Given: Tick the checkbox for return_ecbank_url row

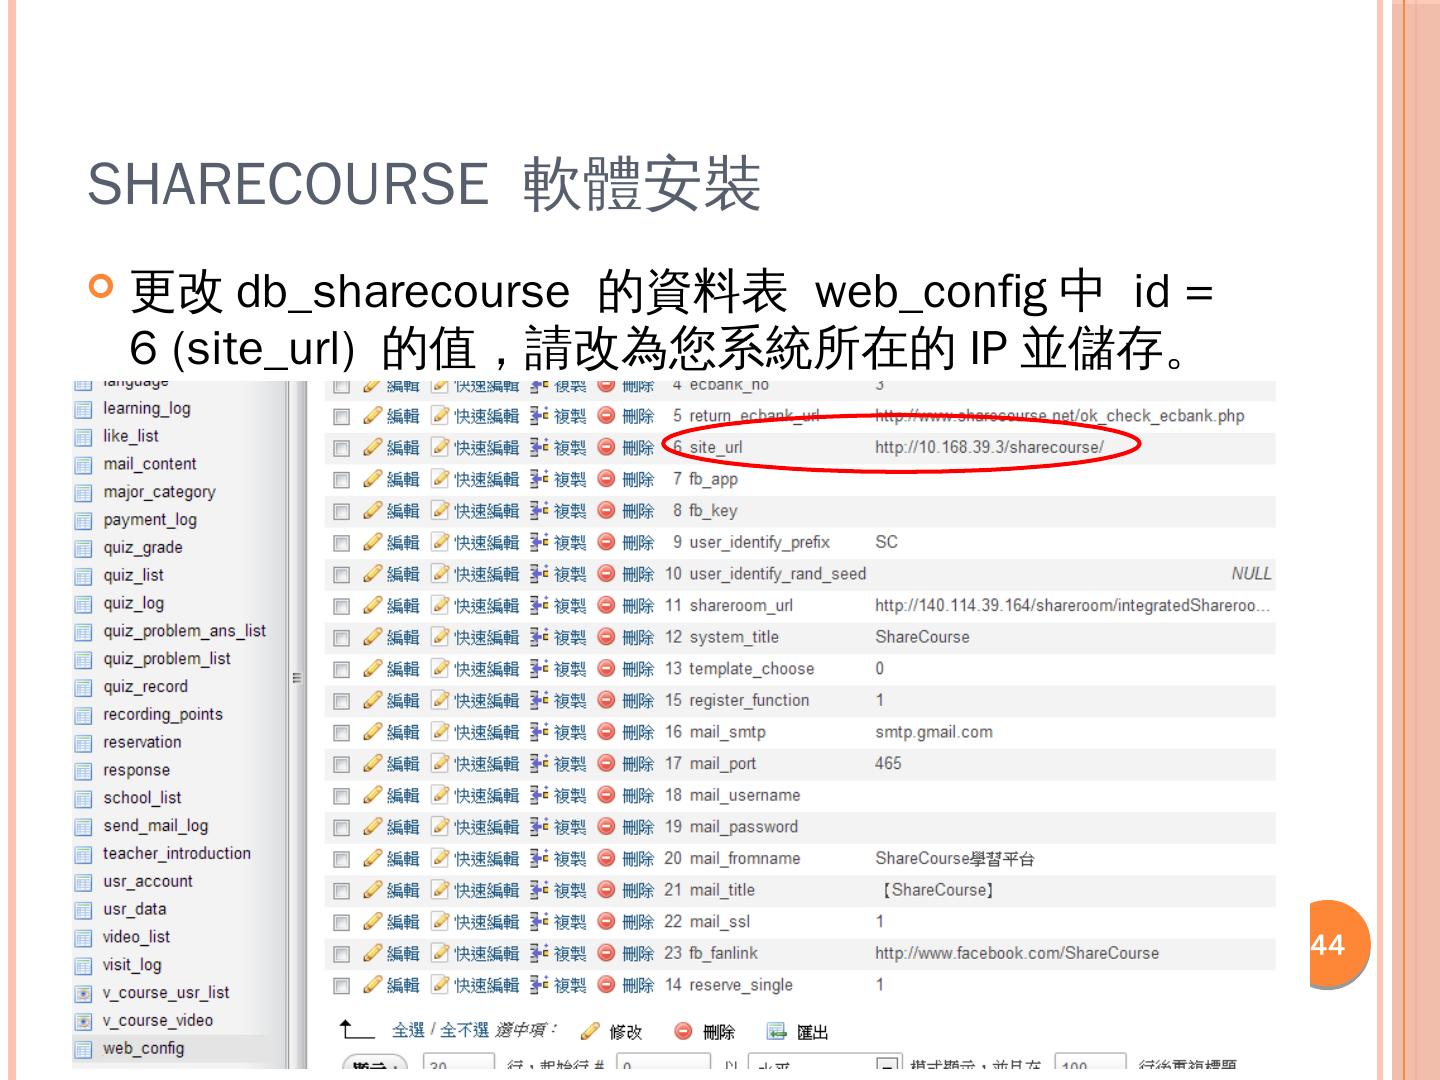Looking at the screenshot, I should [342, 417].
